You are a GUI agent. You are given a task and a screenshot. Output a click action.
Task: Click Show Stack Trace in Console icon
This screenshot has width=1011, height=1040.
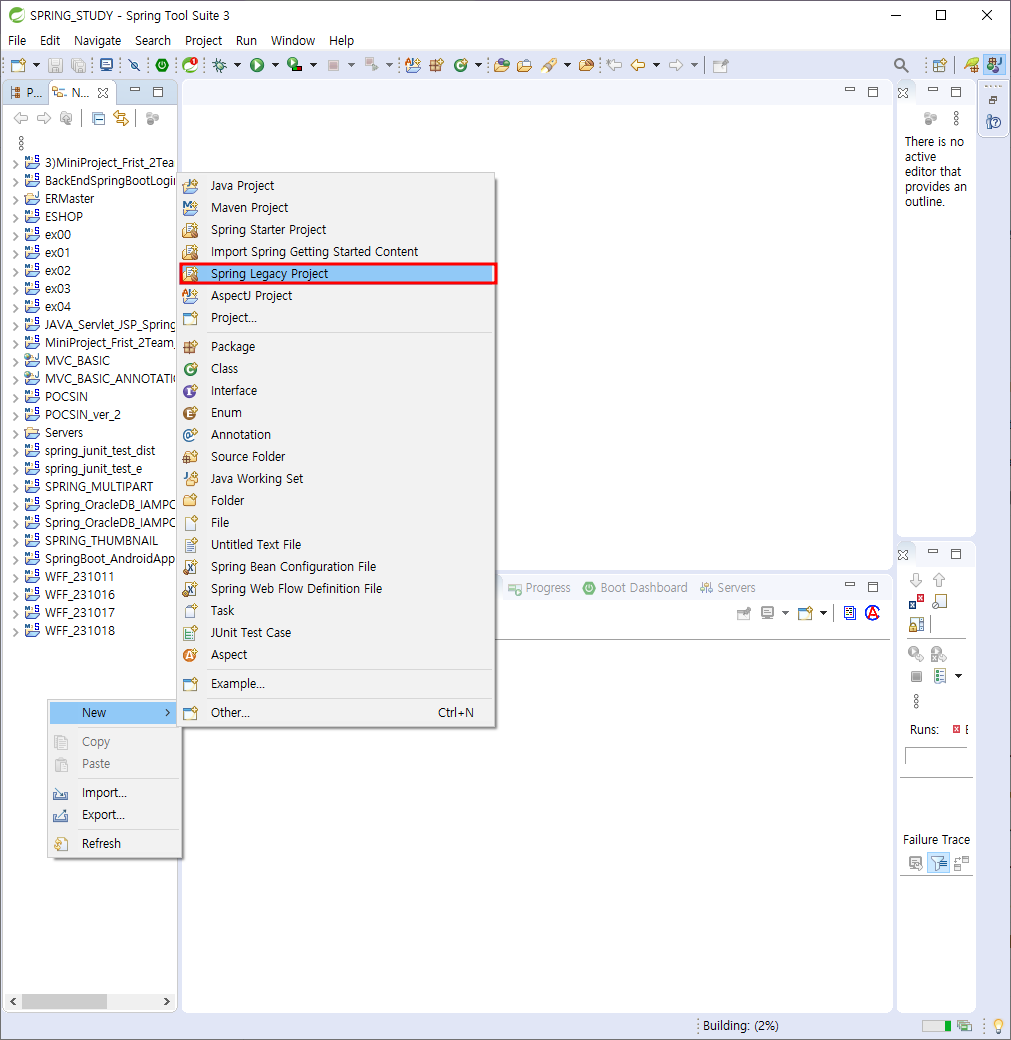915,863
